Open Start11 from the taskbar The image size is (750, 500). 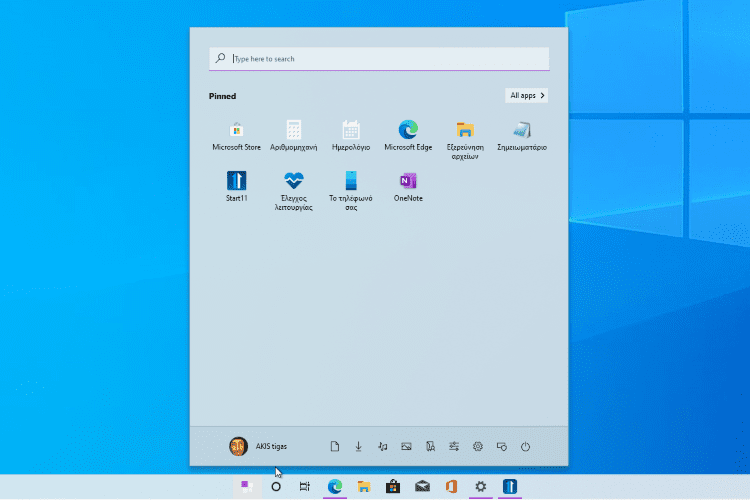(510, 487)
